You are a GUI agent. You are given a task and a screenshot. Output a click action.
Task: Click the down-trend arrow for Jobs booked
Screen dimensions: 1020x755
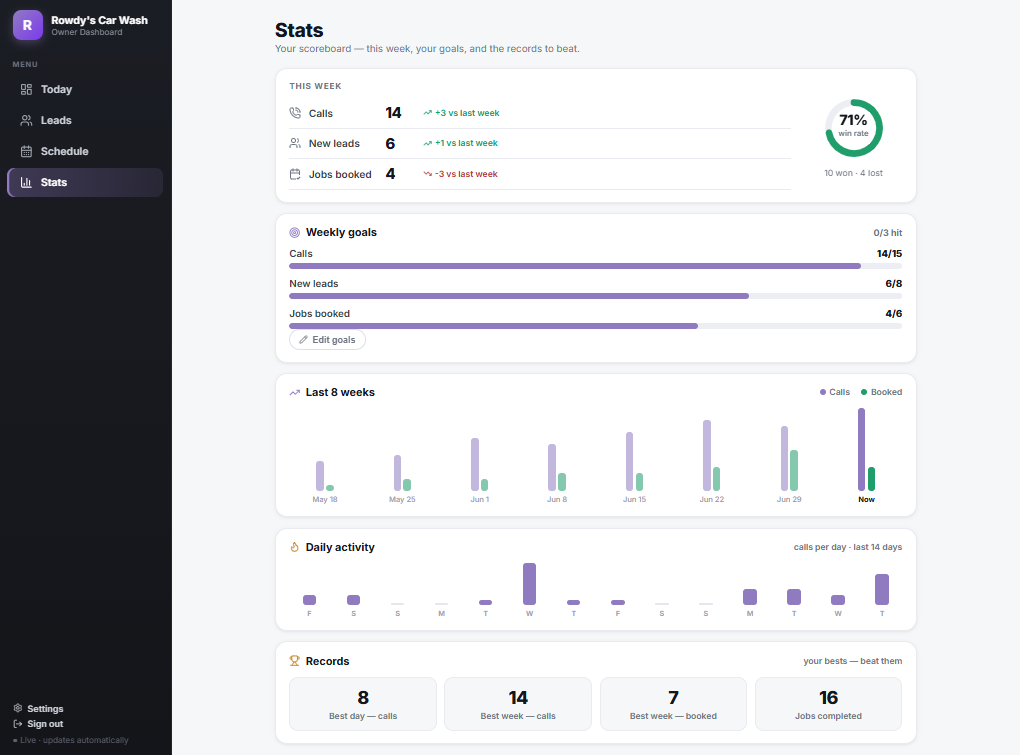click(427, 174)
